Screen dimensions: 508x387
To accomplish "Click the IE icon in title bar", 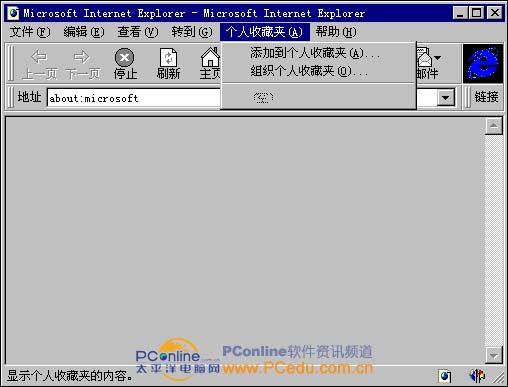I will pos(14,13).
